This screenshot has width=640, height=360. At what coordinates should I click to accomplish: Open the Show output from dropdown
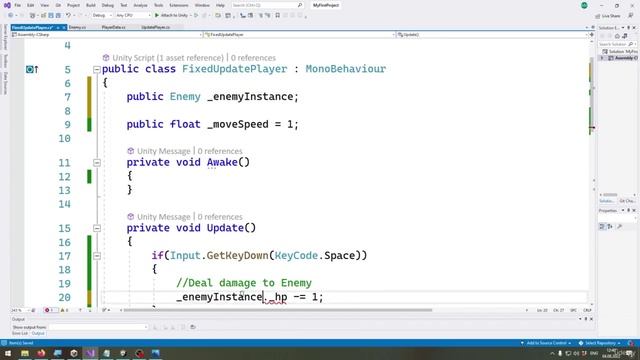click(98, 327)
